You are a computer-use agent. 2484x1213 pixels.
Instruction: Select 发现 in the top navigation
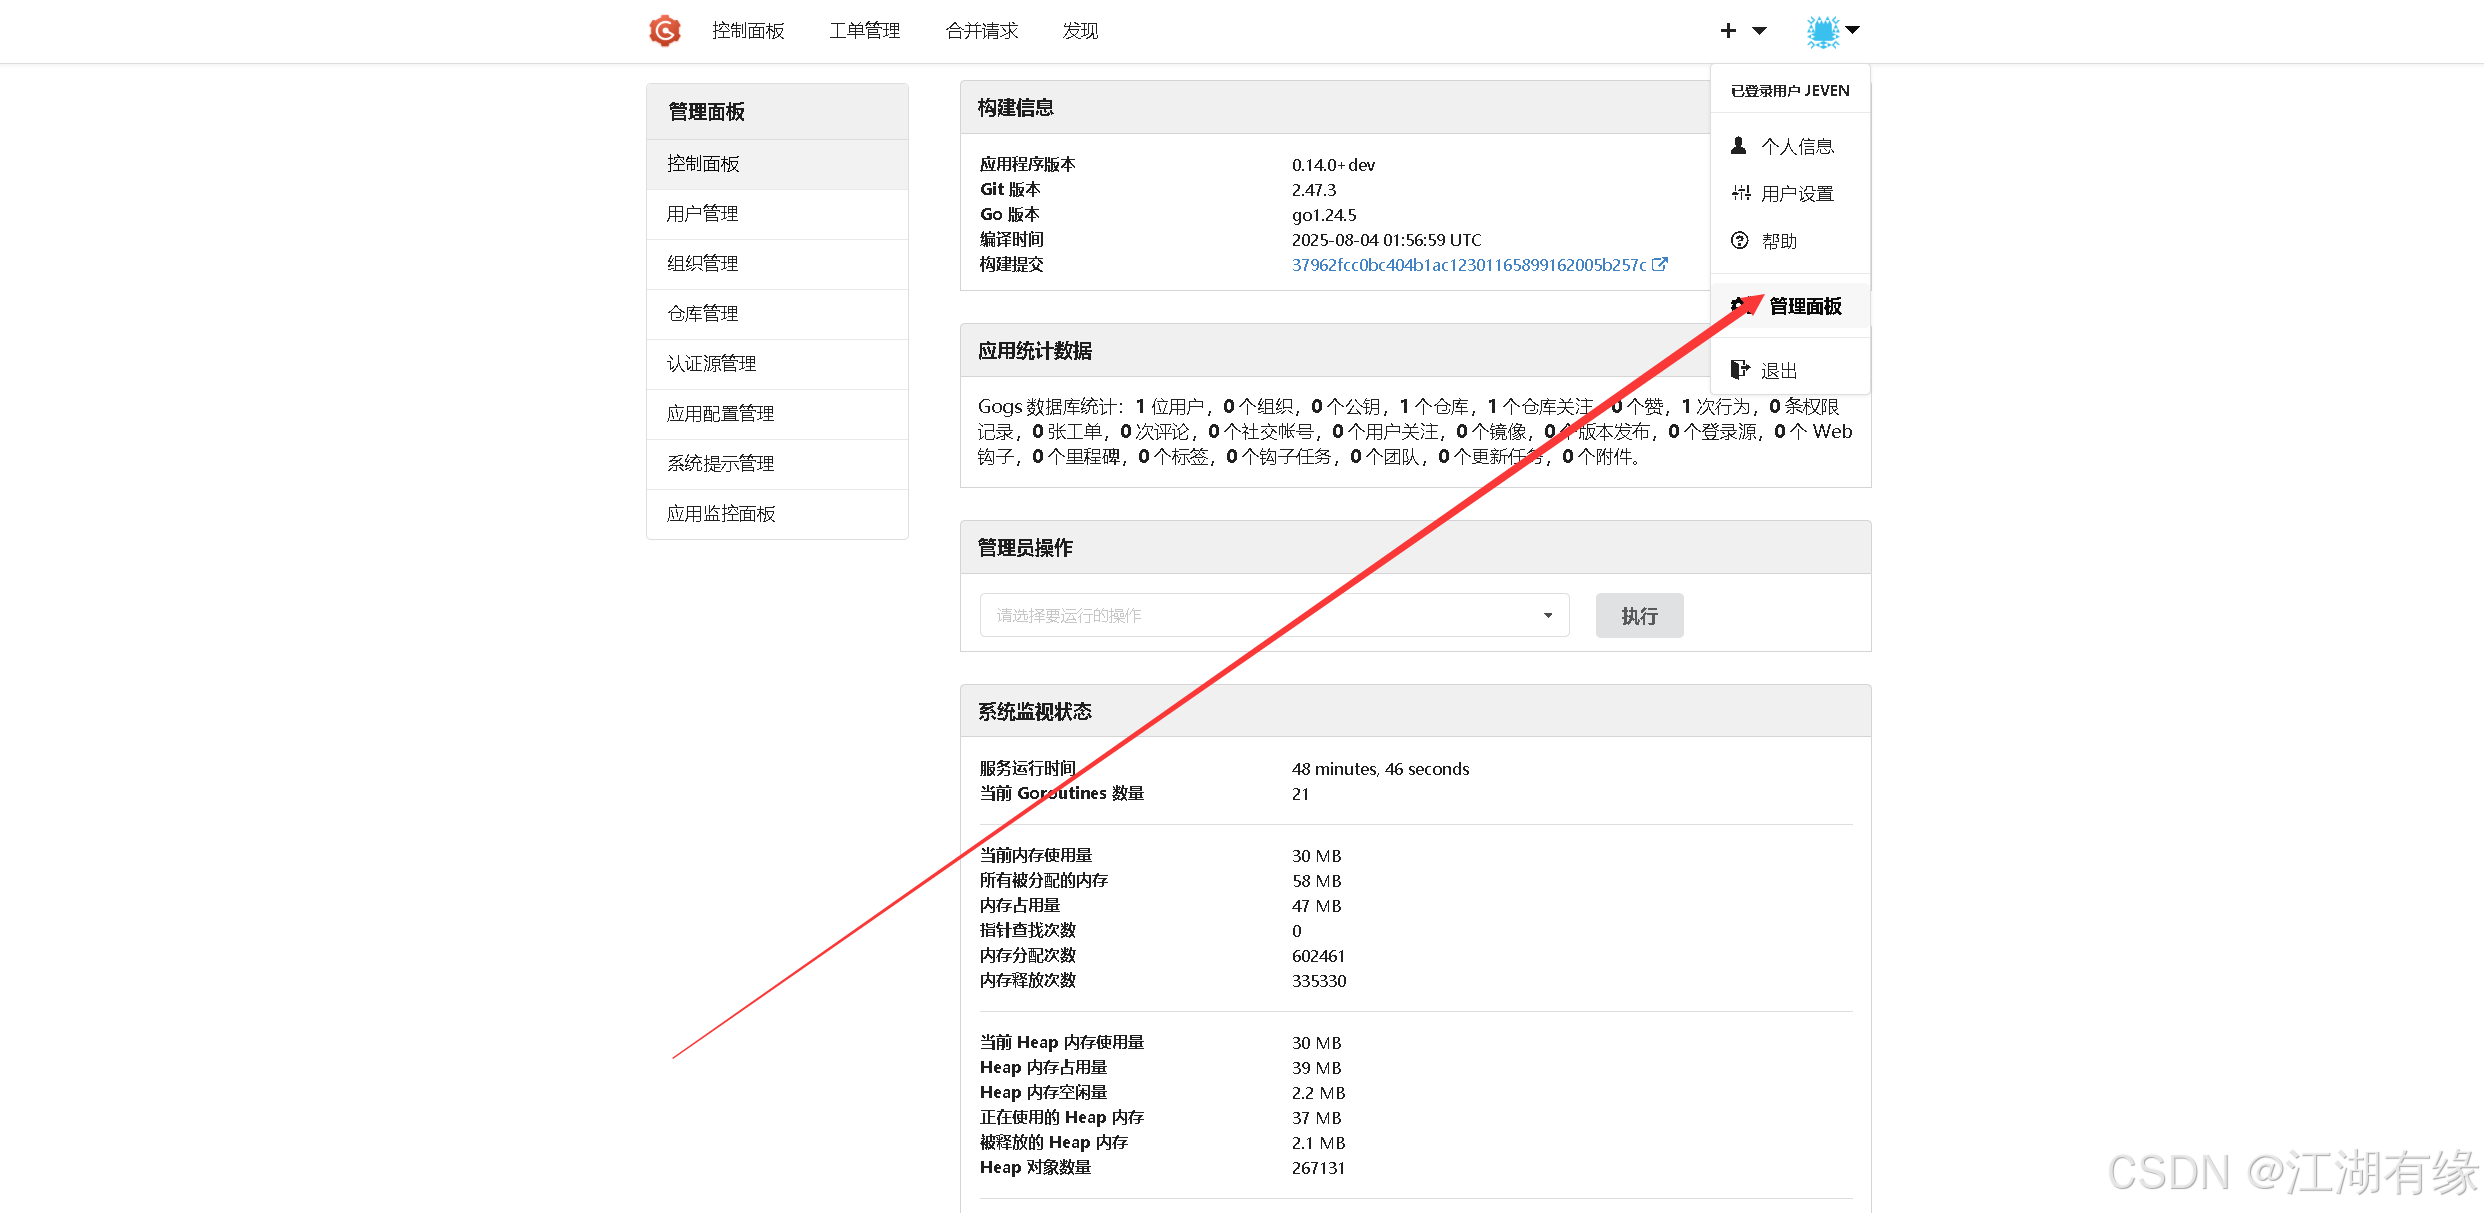coord(1080,31)
